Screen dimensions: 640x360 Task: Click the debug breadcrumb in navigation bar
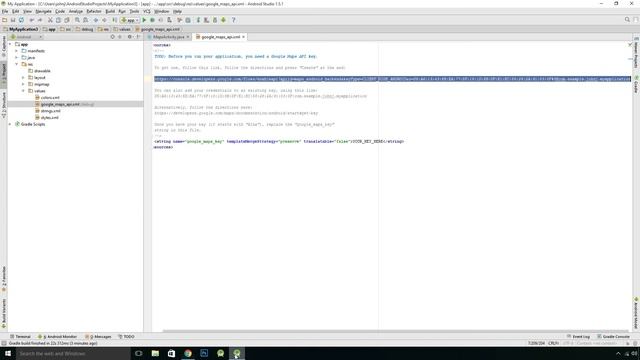(x=84, y=29)
